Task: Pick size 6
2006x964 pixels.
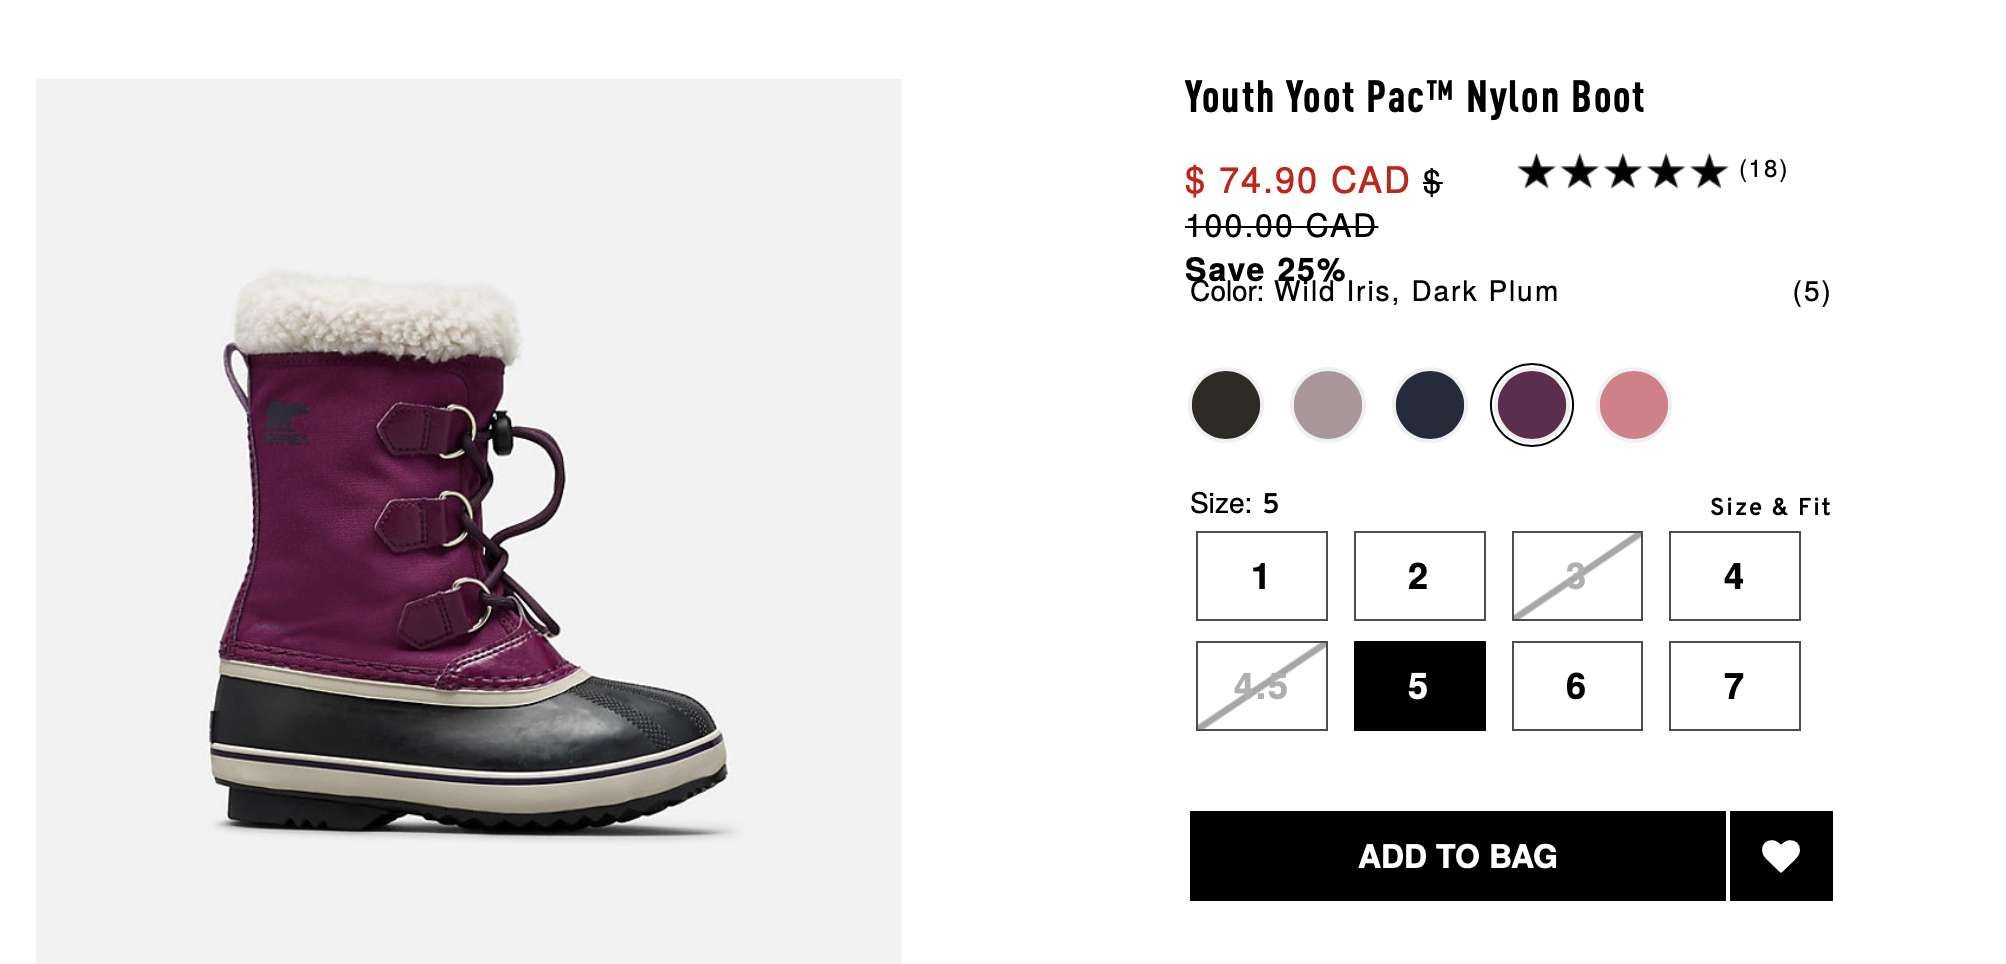Action: coord(1576,686)
